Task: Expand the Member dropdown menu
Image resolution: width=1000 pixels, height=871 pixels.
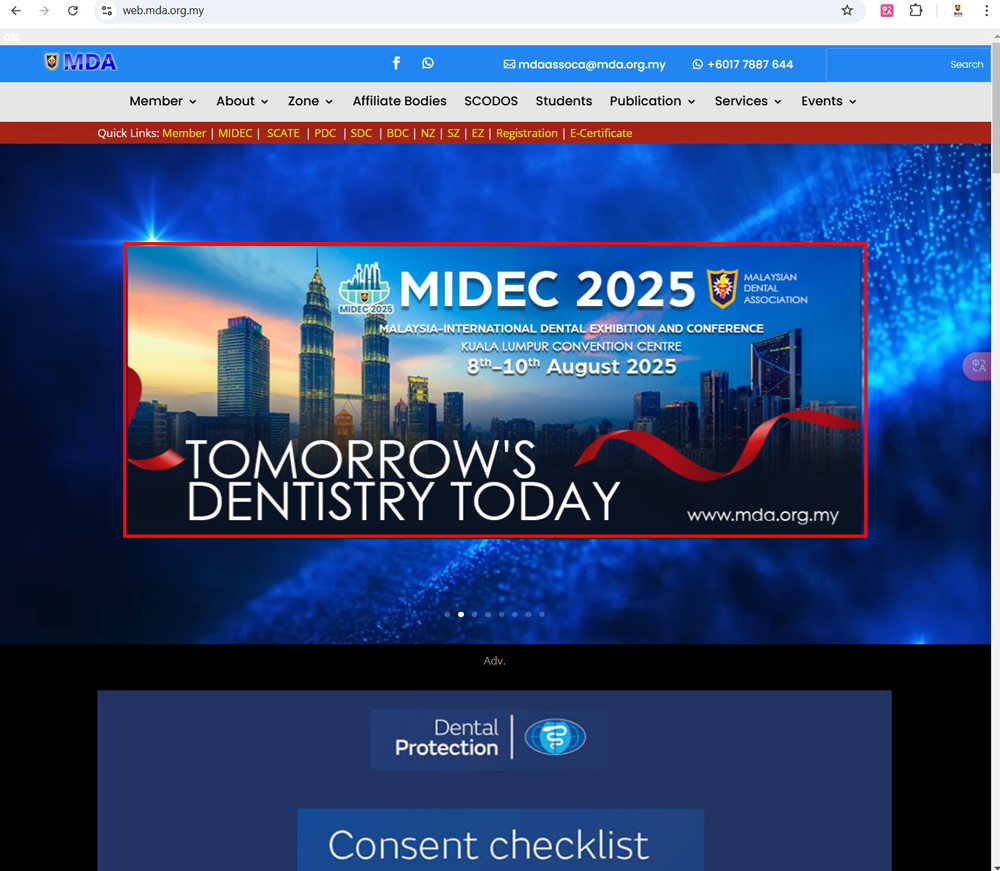Action: point(163,101)
